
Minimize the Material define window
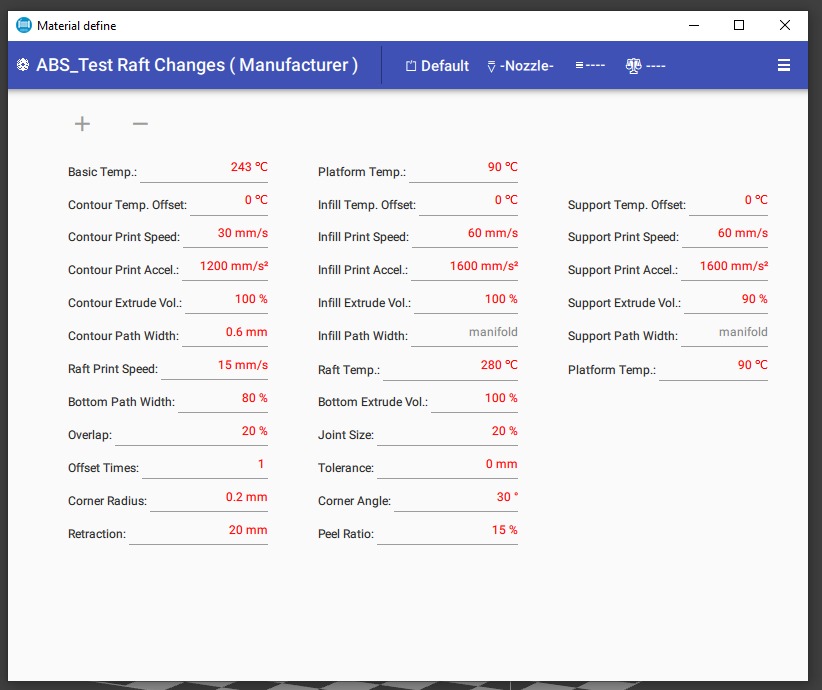tap(694, 25)
